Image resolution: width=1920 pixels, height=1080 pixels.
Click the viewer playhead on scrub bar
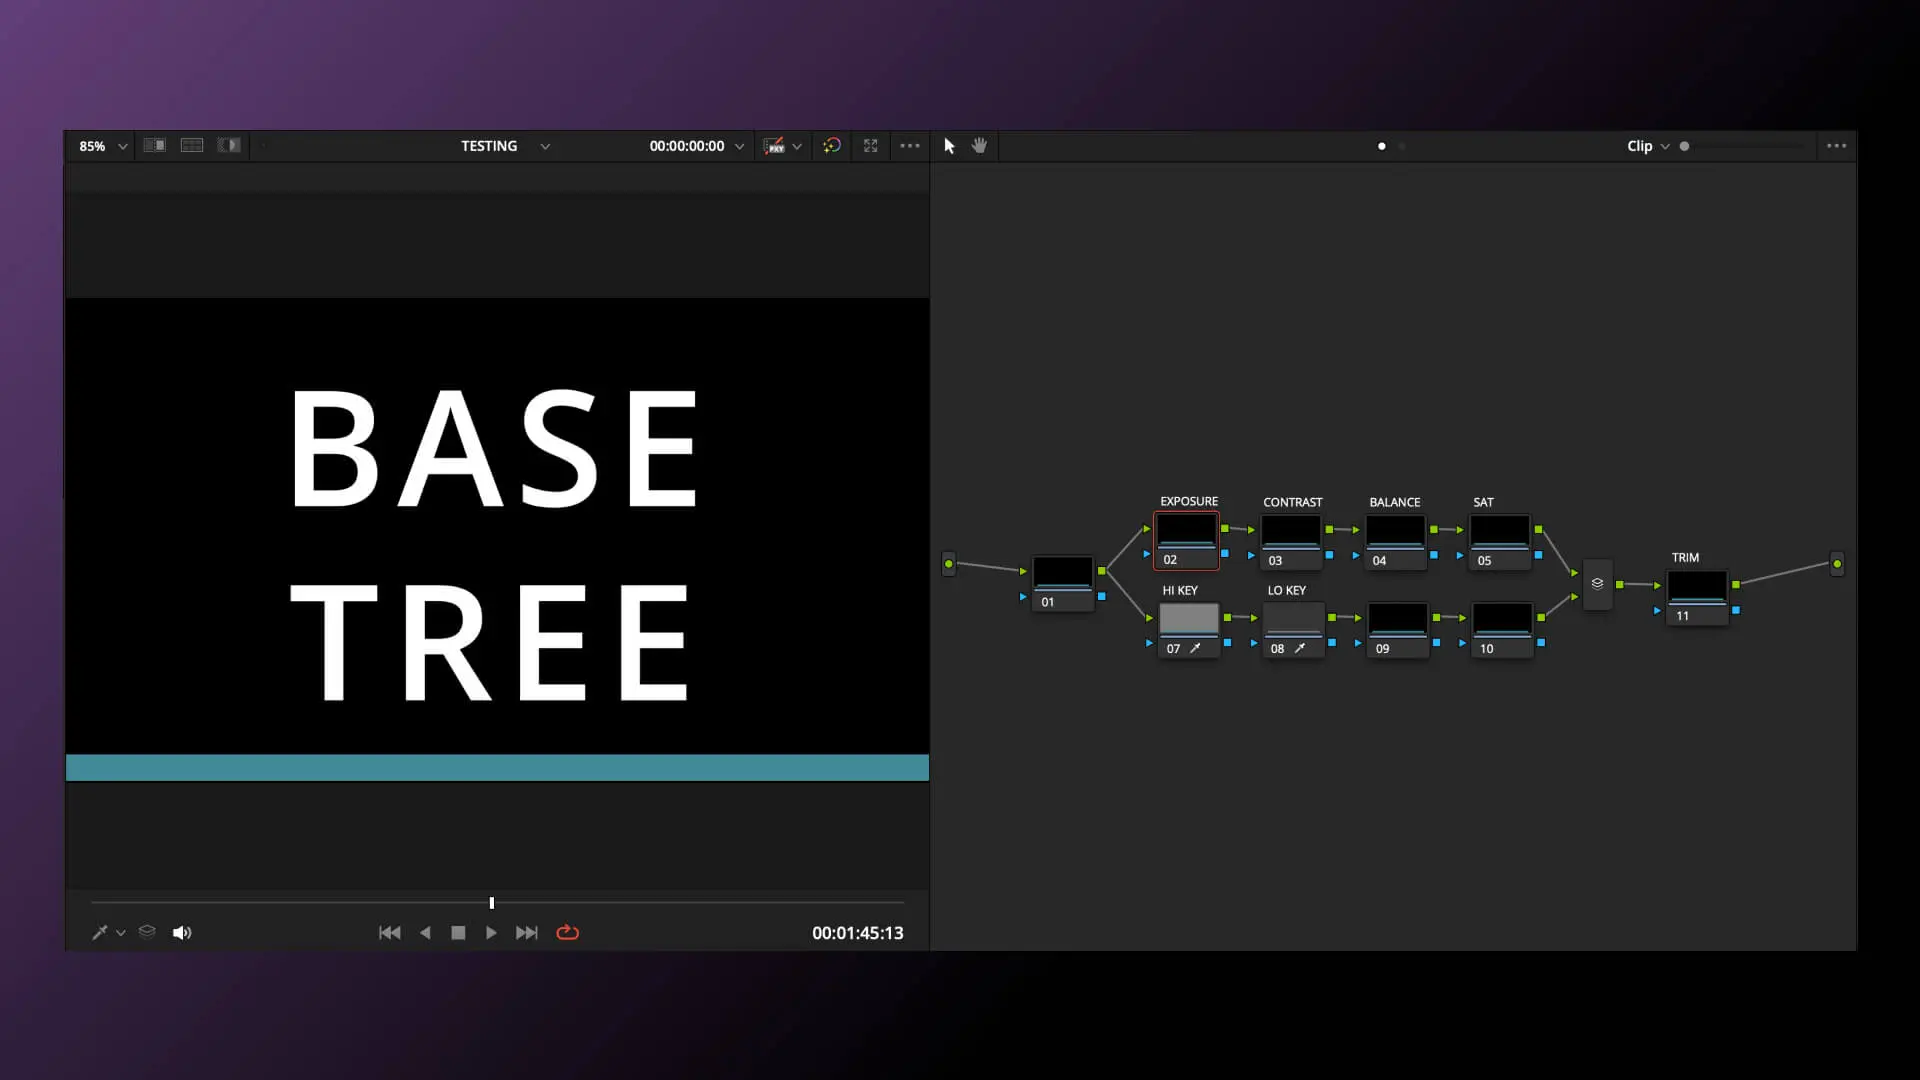[492, 903]
